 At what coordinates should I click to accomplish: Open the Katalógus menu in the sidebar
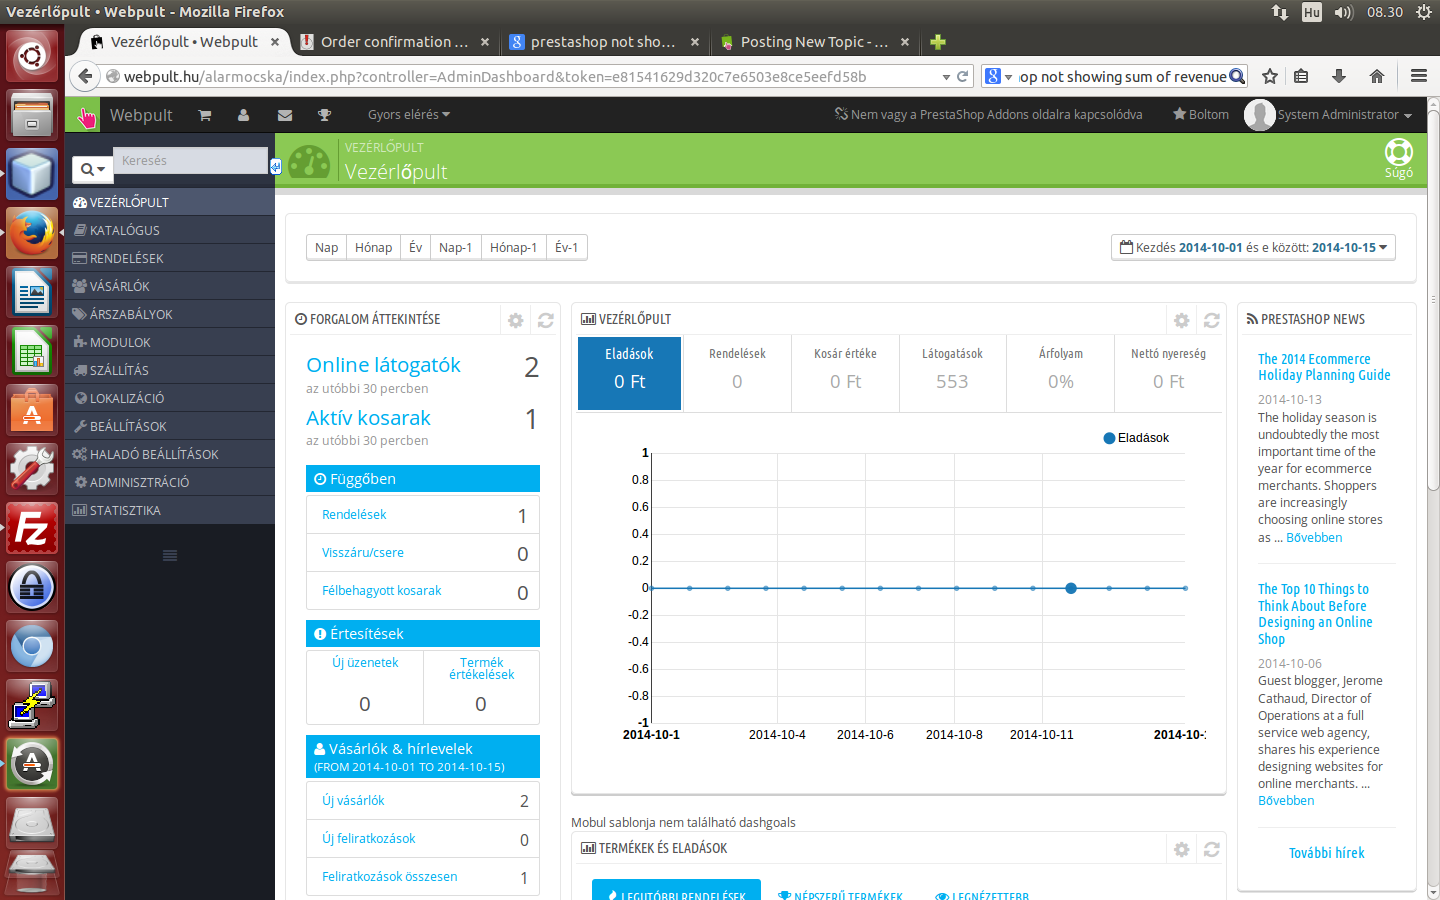[x=170, y=230]
